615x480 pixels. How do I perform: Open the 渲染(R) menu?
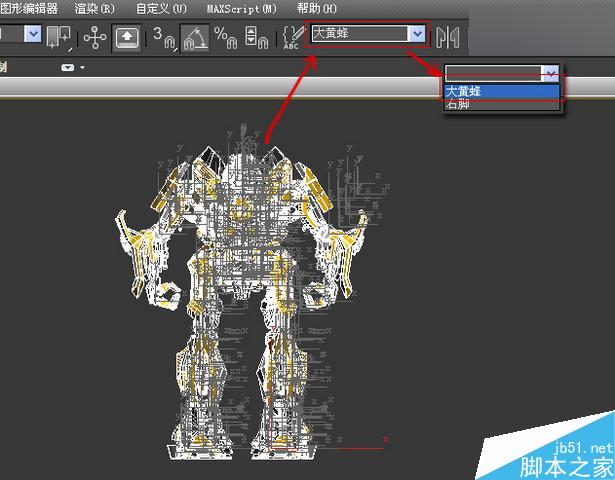pyautogui.click(x=95, y=9)
